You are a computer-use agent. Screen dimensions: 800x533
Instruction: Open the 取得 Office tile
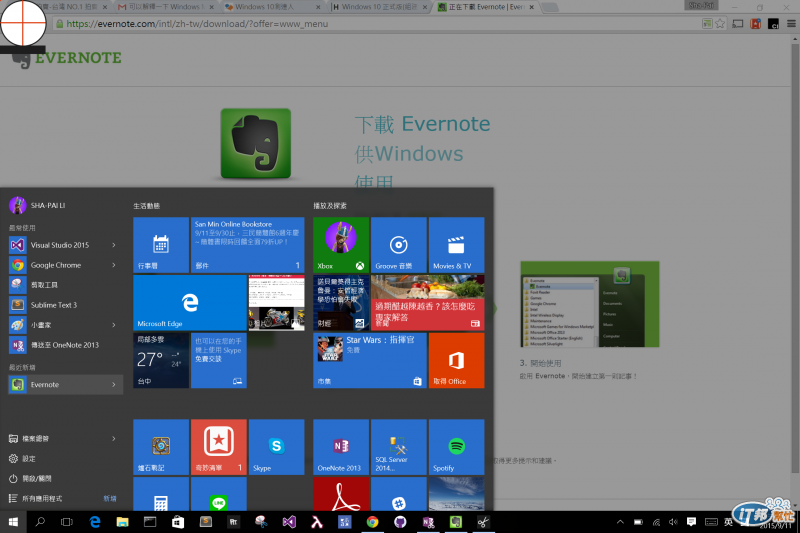(456, 360)
